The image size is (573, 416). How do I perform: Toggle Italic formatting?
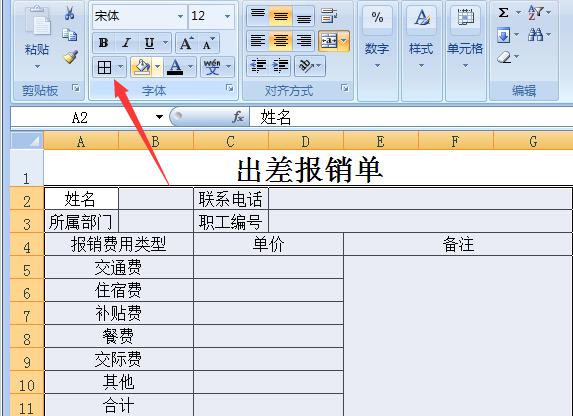click(126, 43)
